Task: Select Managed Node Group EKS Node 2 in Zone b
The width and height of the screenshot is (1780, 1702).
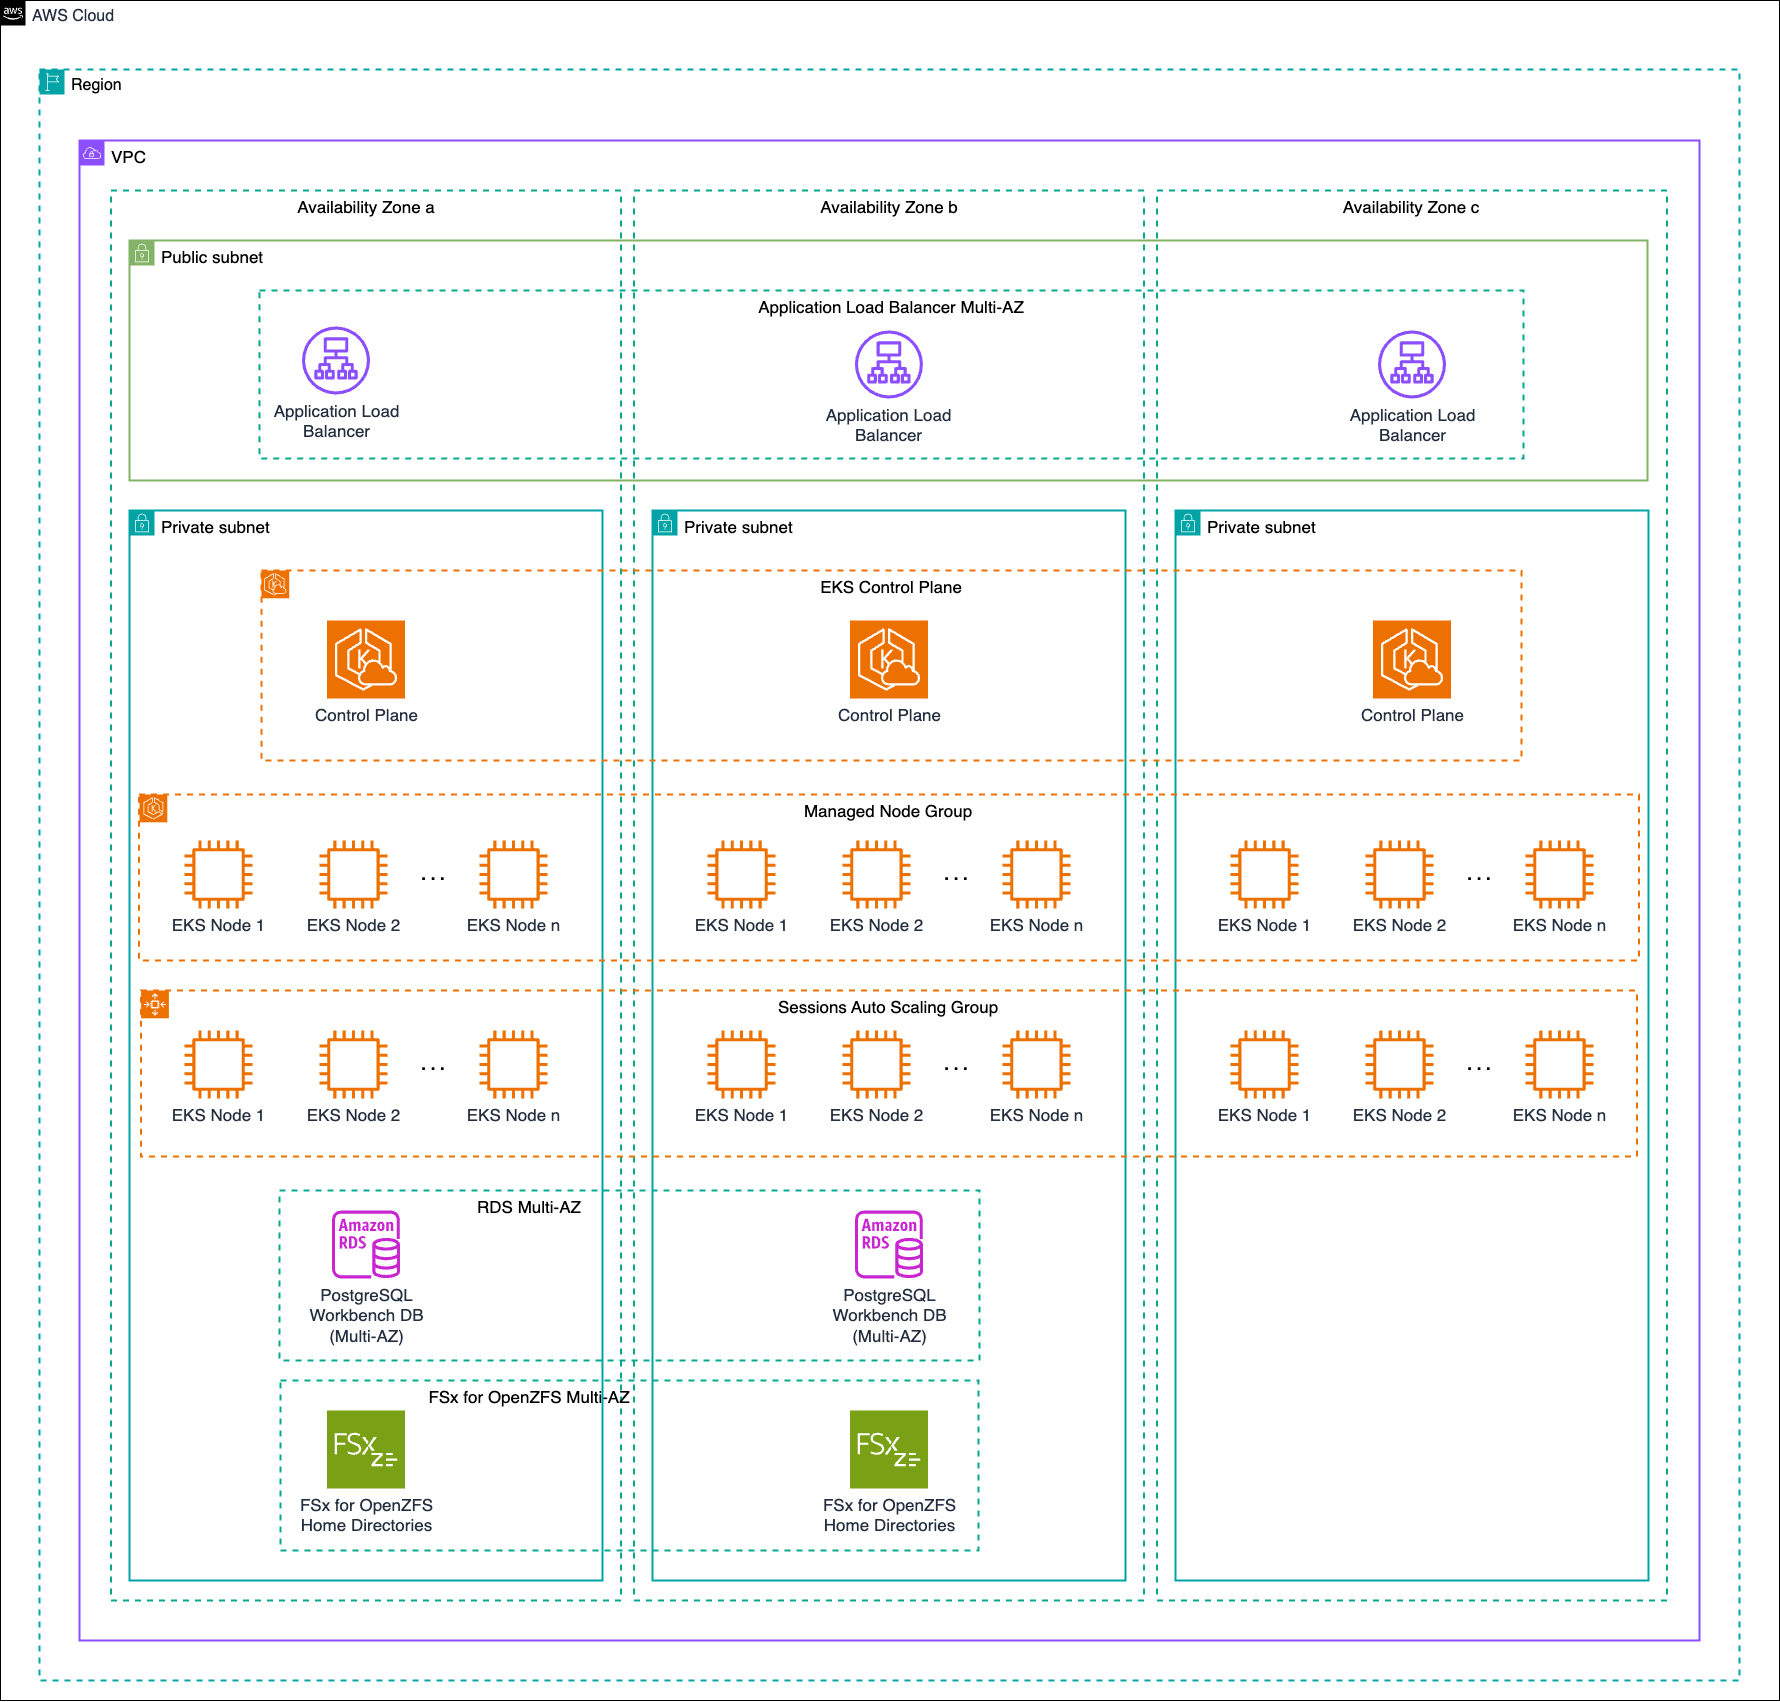Action: (876, 874)
